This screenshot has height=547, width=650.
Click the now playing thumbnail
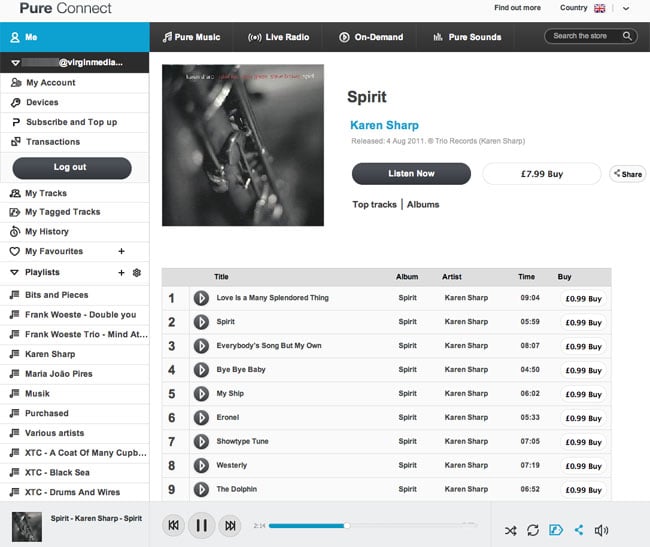27,527
